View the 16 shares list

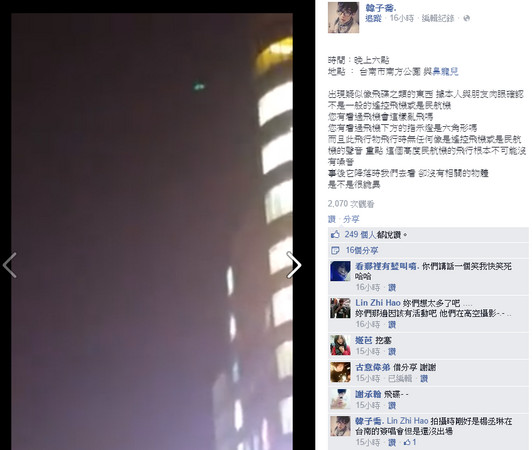(362, 250)
